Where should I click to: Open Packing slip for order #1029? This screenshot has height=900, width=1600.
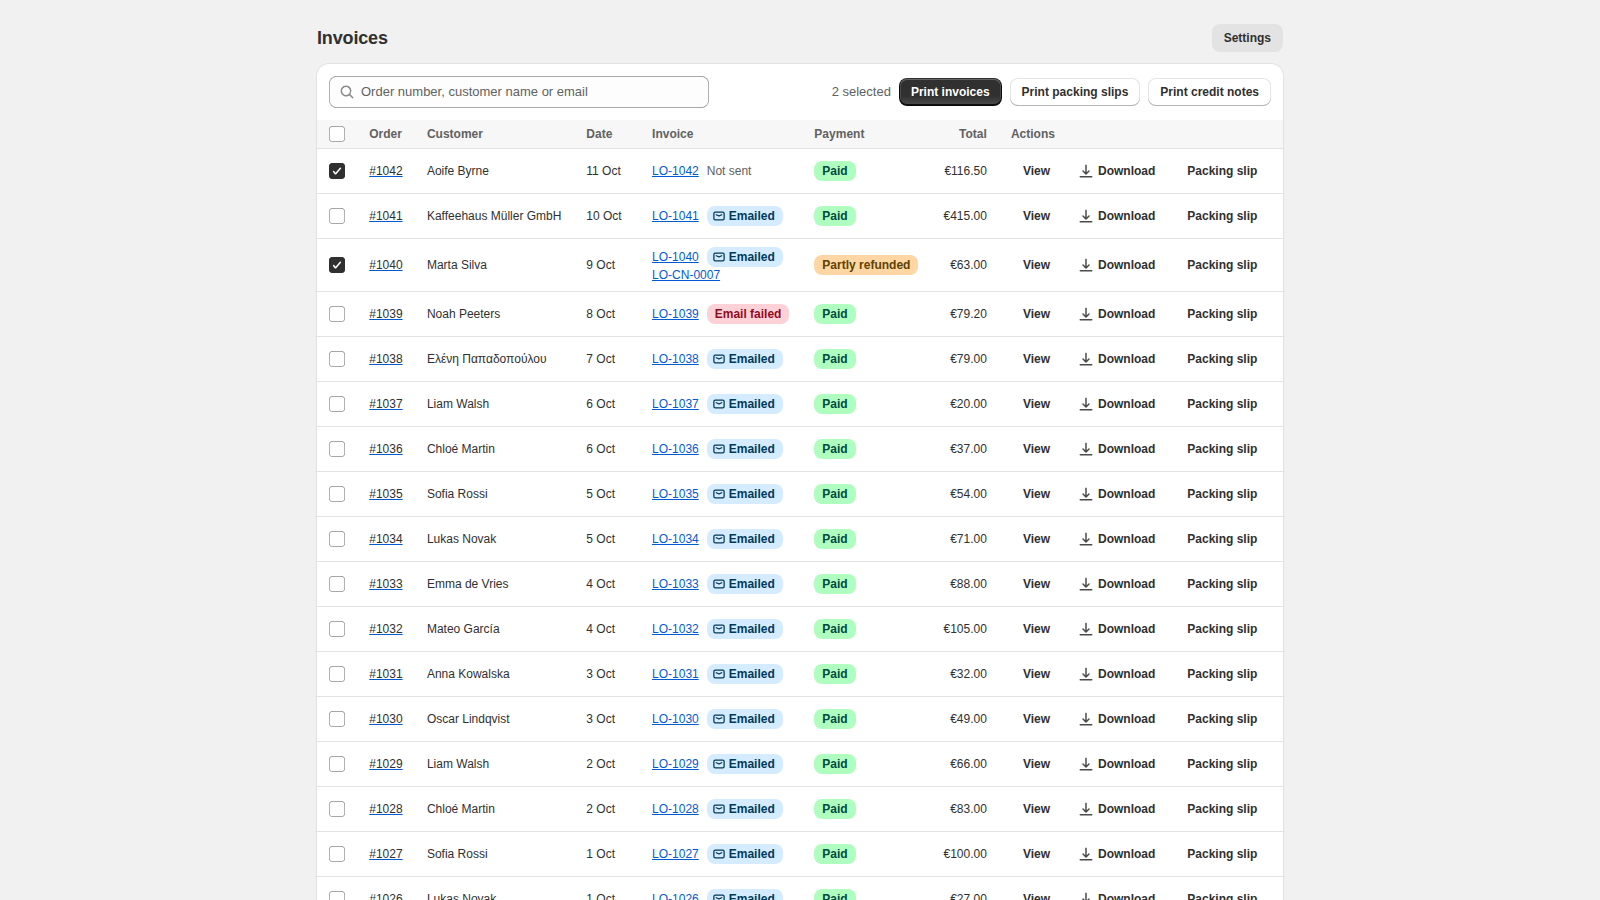point(1222,764)
